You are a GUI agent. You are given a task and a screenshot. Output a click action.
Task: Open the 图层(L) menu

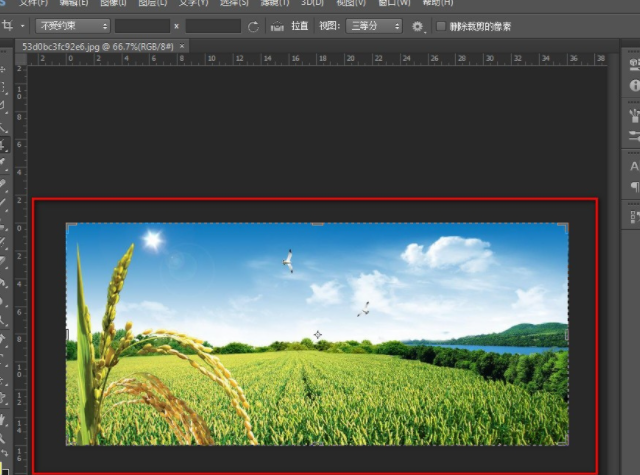[152, 3]
